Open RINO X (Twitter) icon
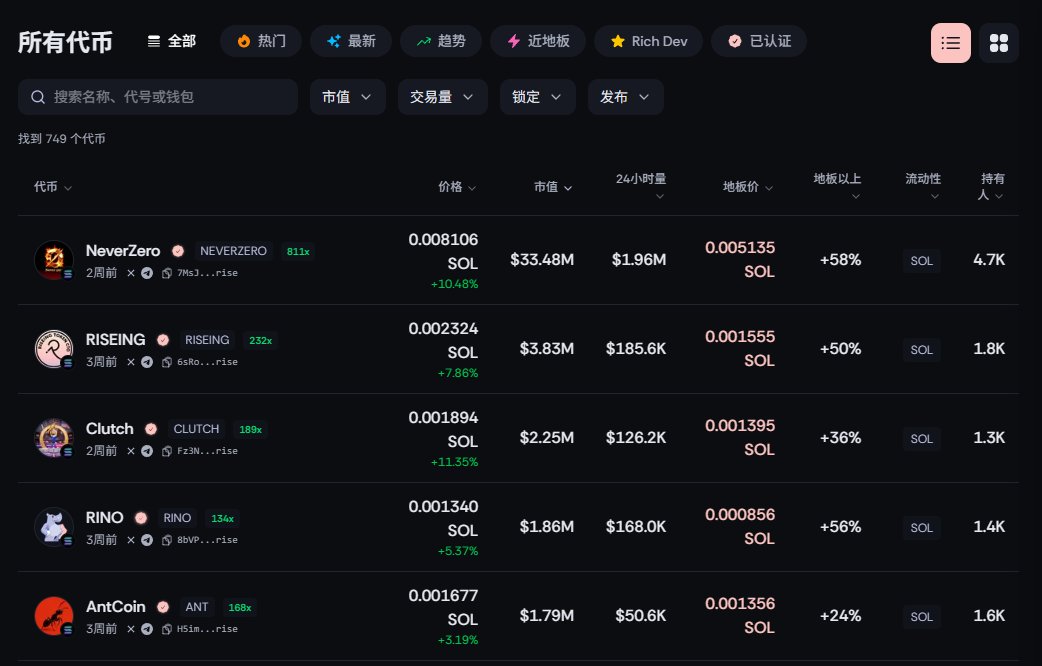The width and height of the screenshot is (1042, 666). [131, 540]
